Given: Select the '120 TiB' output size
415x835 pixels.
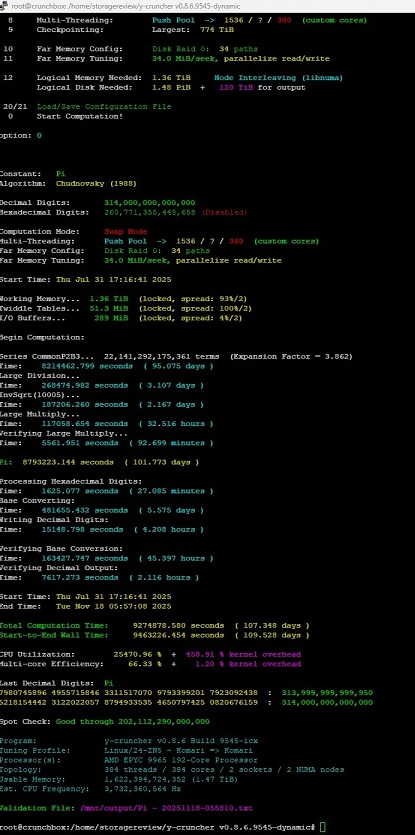Looking at the screenshot, I should click(x=236, y=87).
